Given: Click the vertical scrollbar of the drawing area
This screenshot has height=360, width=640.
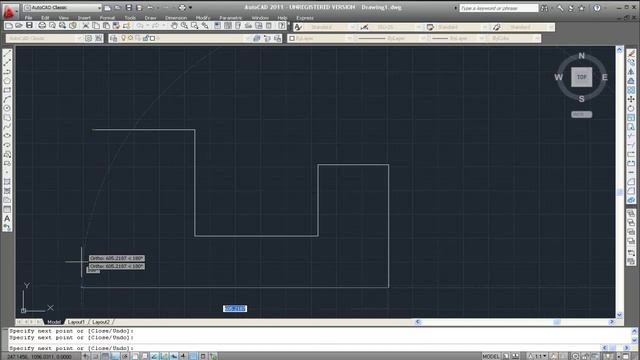Looking at the screenshot, I should click(620, 182).
